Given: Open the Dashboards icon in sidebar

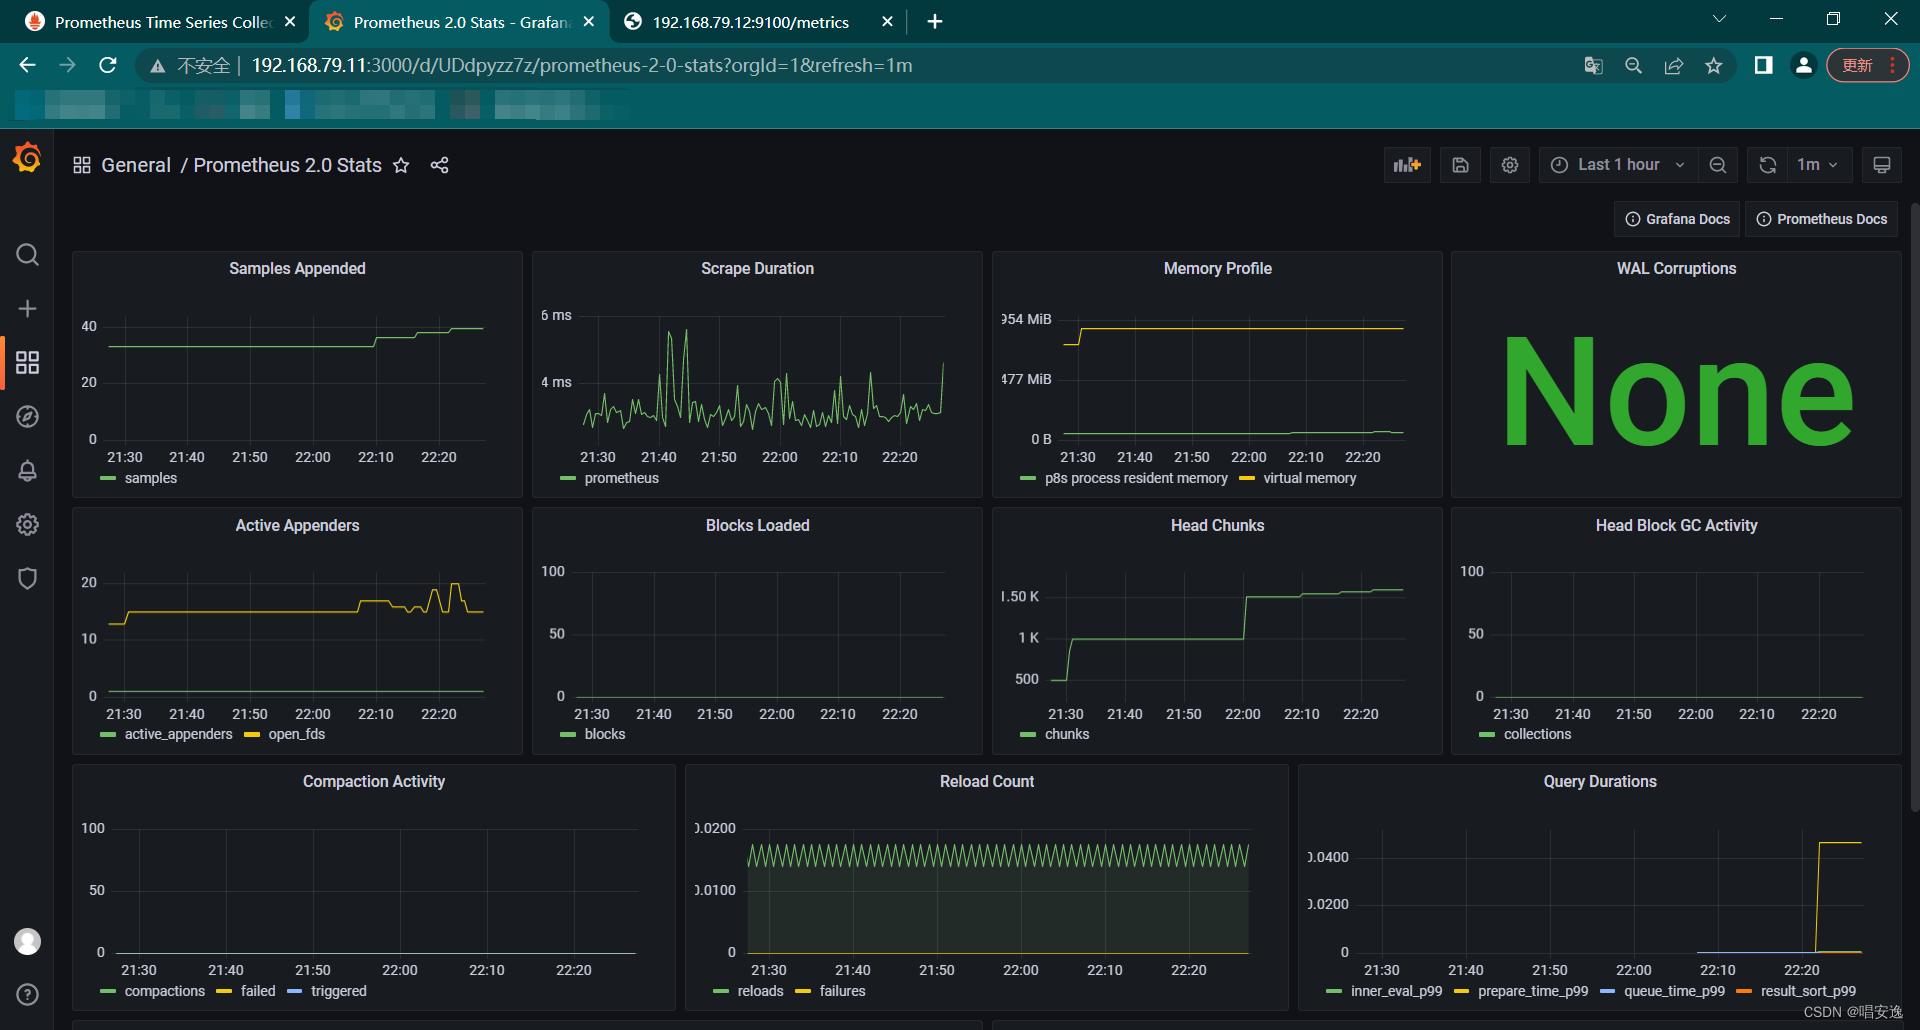Looking at the screenshot, I should [27, 363].
